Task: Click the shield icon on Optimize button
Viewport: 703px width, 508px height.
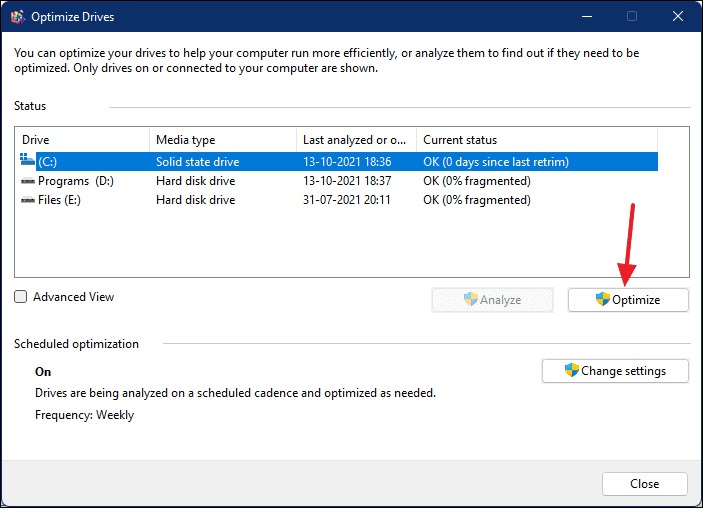Action: coord(603,299)
